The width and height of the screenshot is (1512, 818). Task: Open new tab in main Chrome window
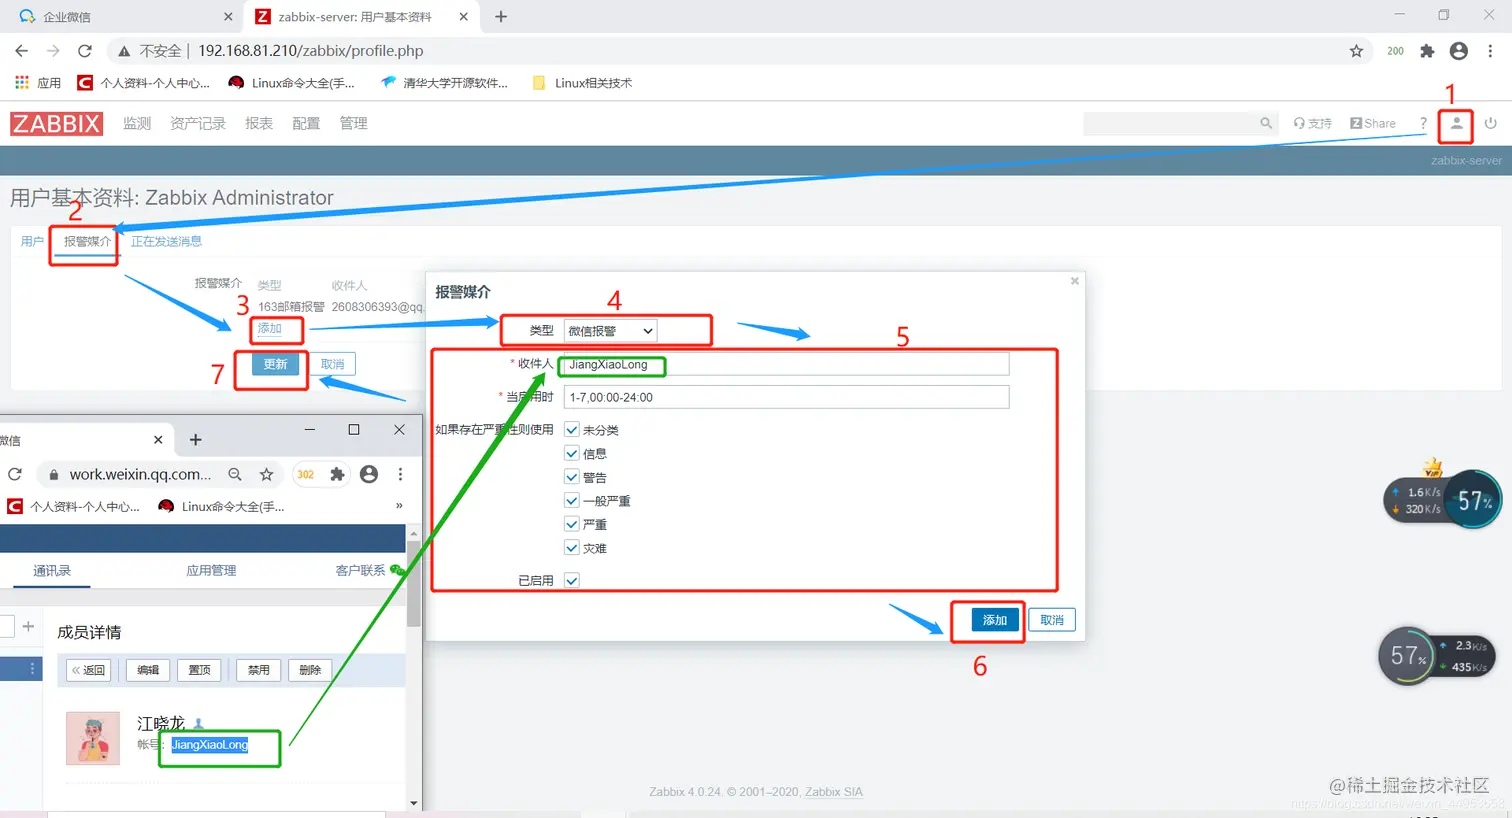(501, 17)
